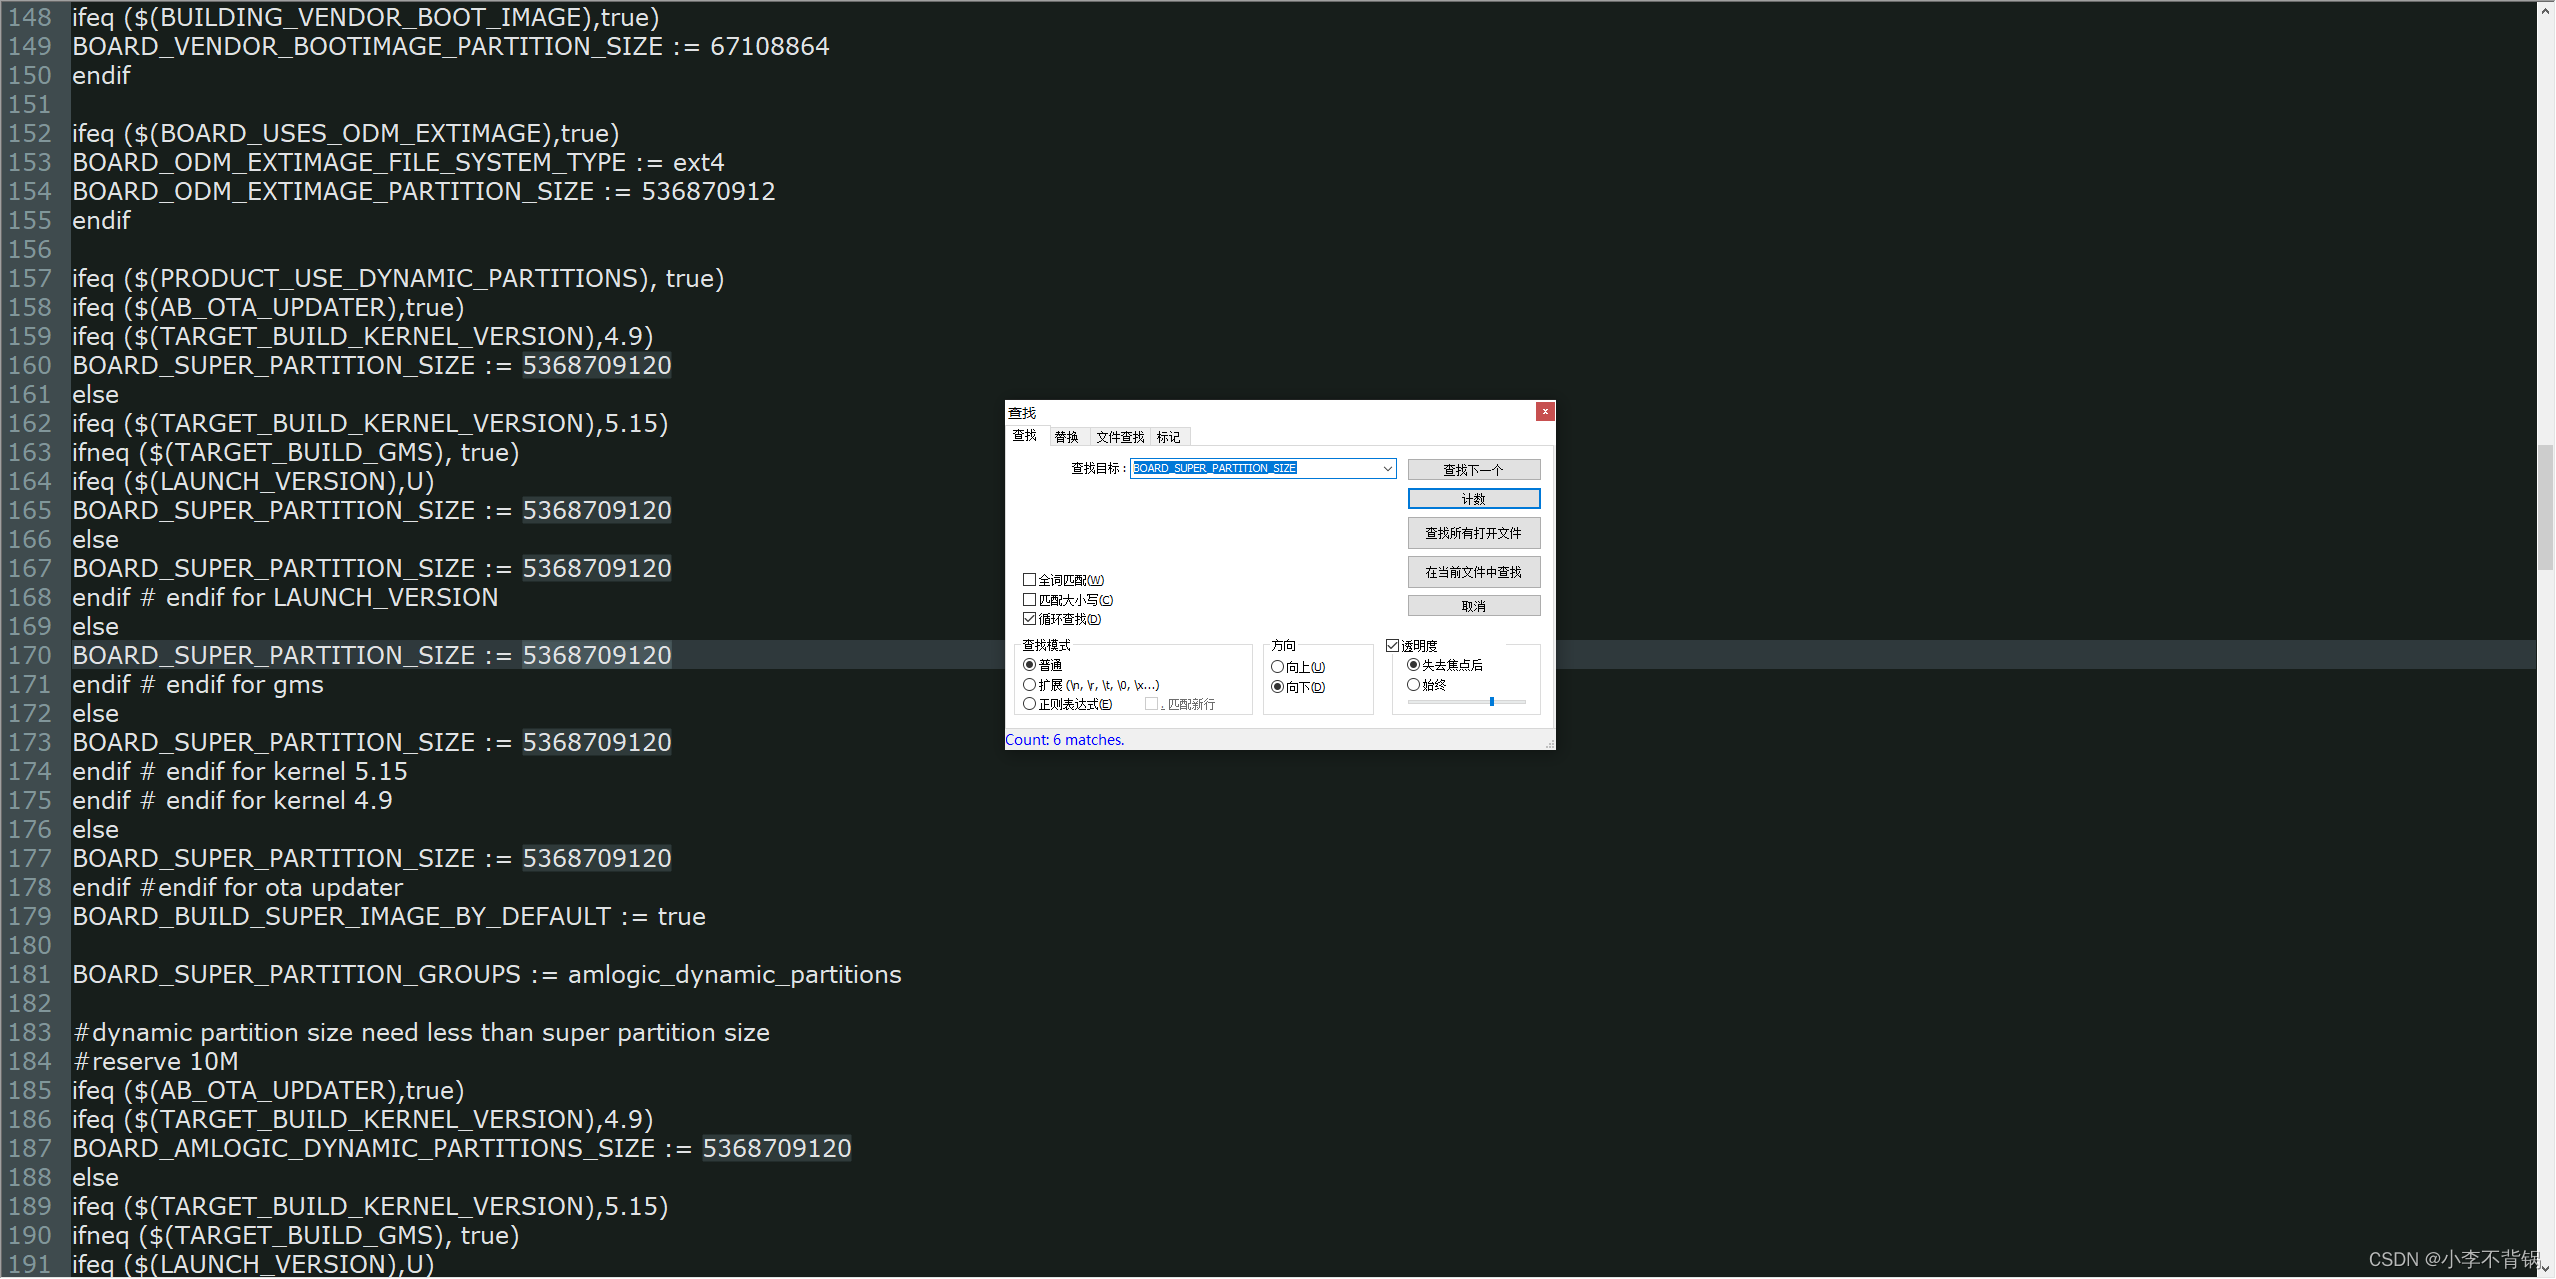Click 'ext4' on line 153
This screenshot has width=2556, height=1279.
(699, 163)
